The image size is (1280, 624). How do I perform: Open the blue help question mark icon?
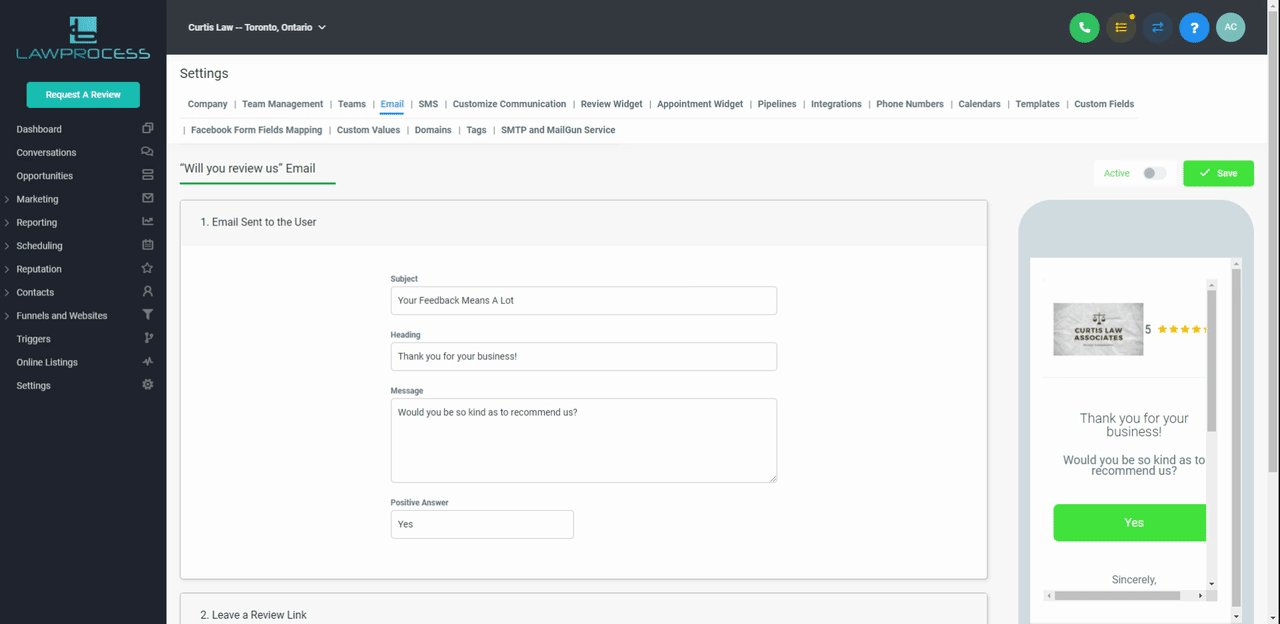[x=1194, y=28]
